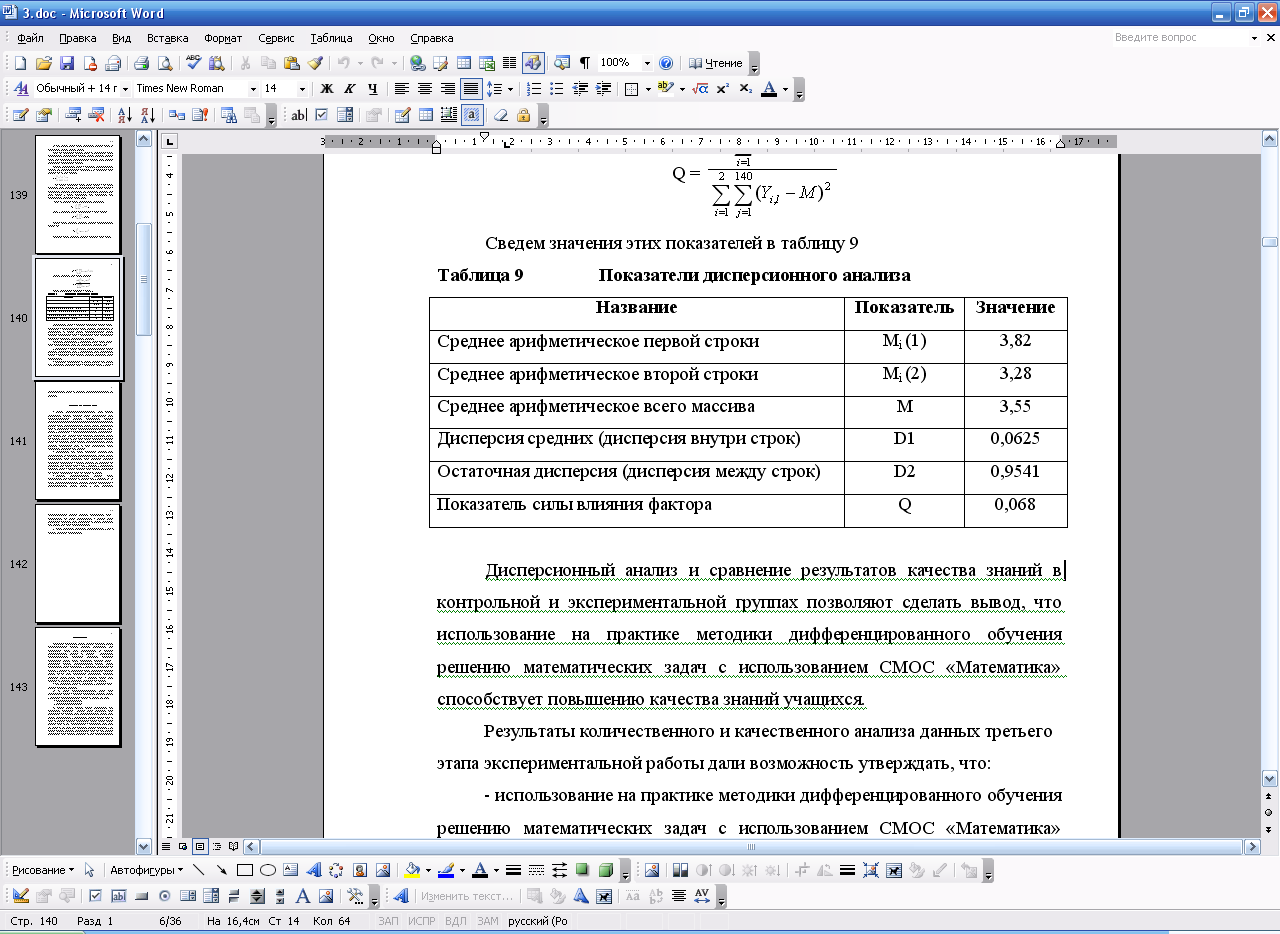Toggle bold formatting (Ж)
The height and width of the screenshot is (934, 1280).
326,88
